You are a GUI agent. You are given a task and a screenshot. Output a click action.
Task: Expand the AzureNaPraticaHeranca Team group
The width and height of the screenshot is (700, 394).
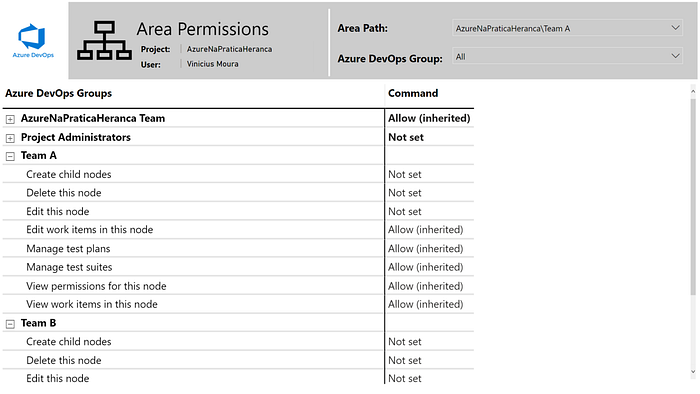[x=10, y=119]
